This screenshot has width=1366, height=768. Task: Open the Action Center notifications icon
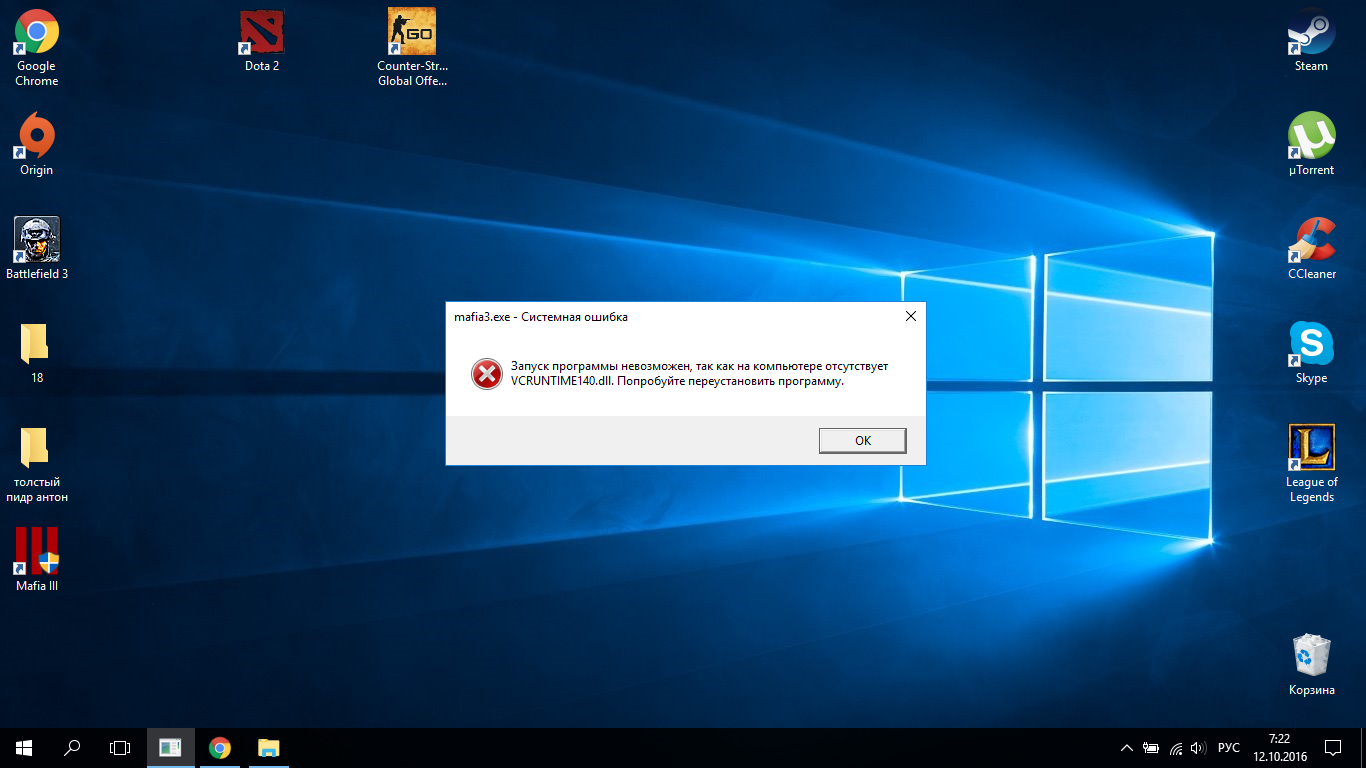coord(1333,748)
